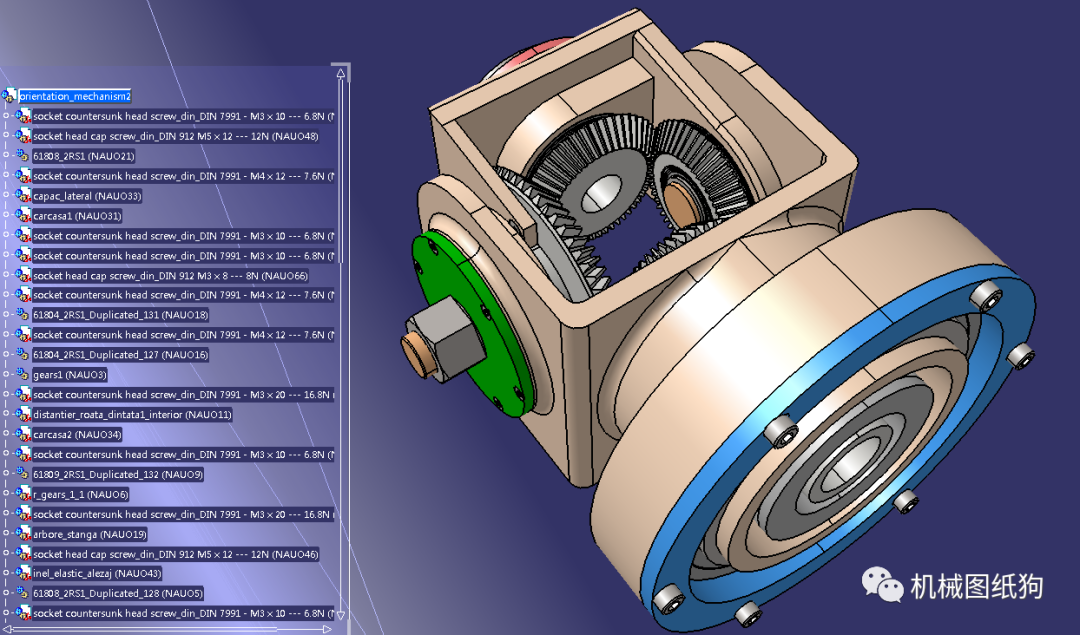Screen dimensions: 1080x635
Task: Expand the 61808_2RS1 (NAUO21) node
Action: 6,156
